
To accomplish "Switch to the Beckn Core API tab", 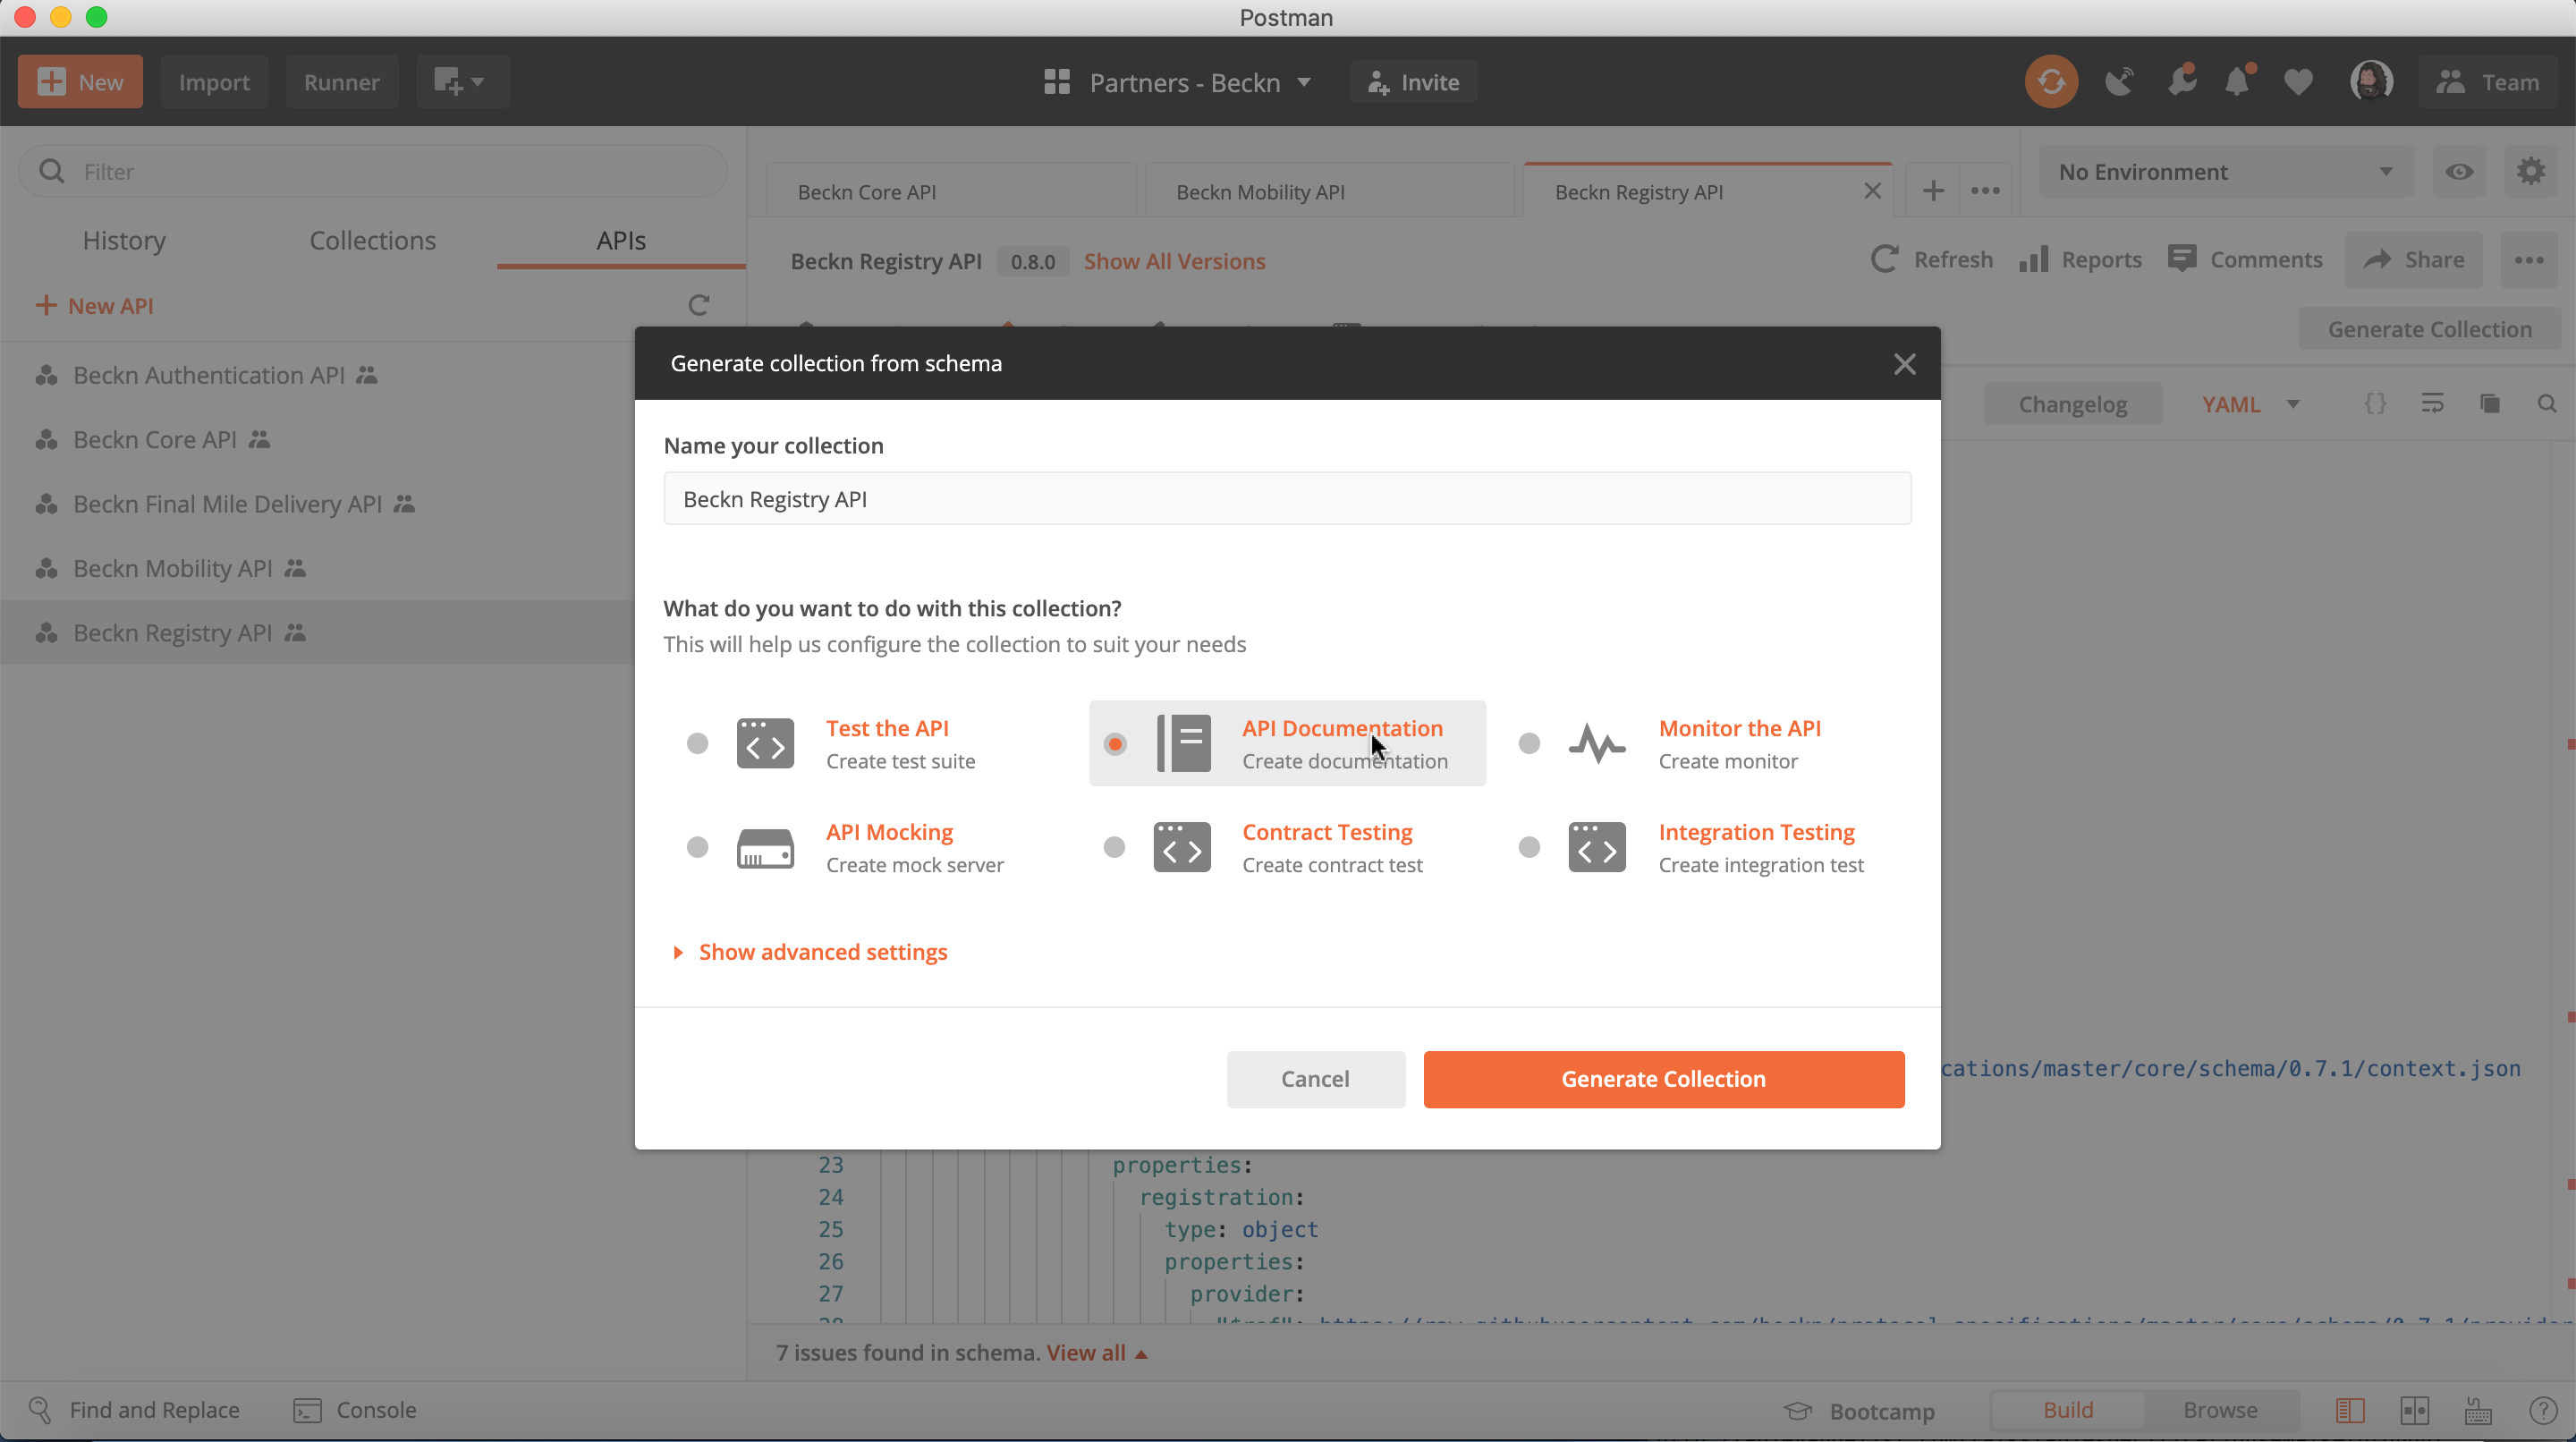I will (x=951, y=192).
